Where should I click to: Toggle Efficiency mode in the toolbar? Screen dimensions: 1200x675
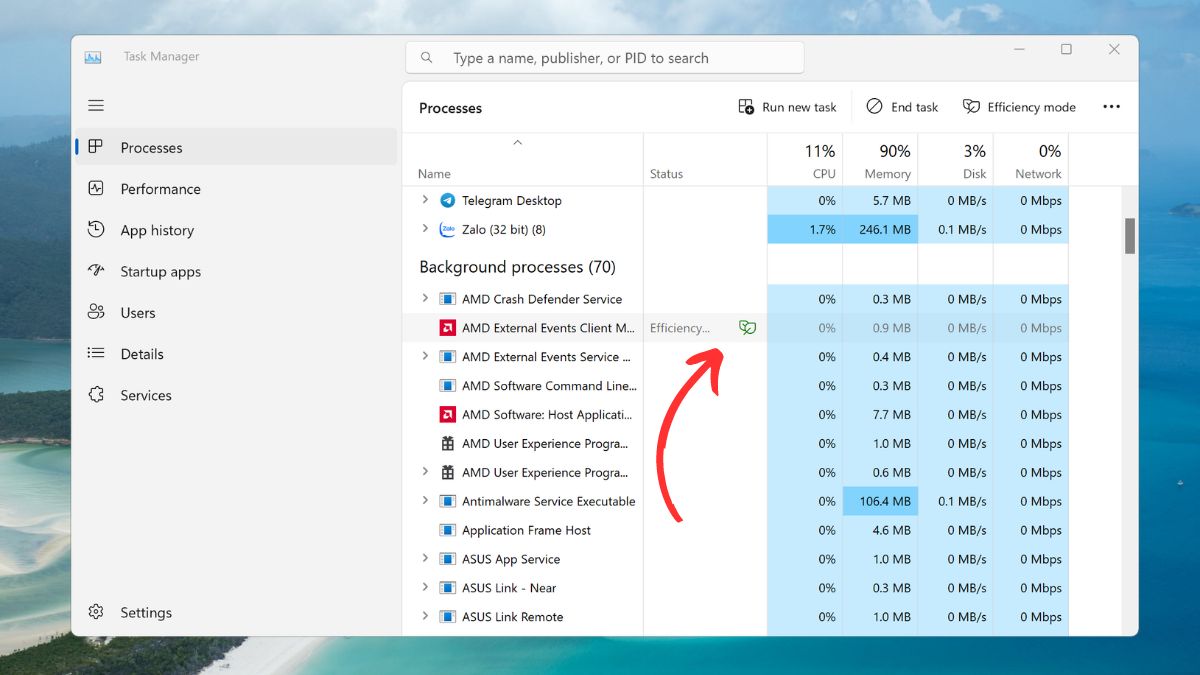(x=1019, y=107)
